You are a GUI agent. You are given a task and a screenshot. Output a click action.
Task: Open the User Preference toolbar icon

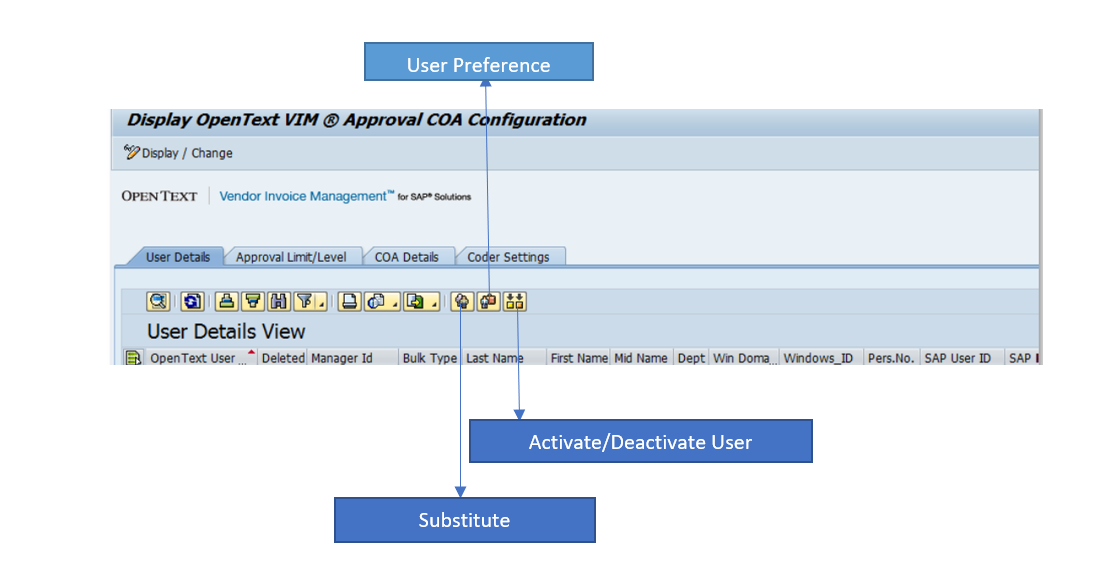pos(488,301)
